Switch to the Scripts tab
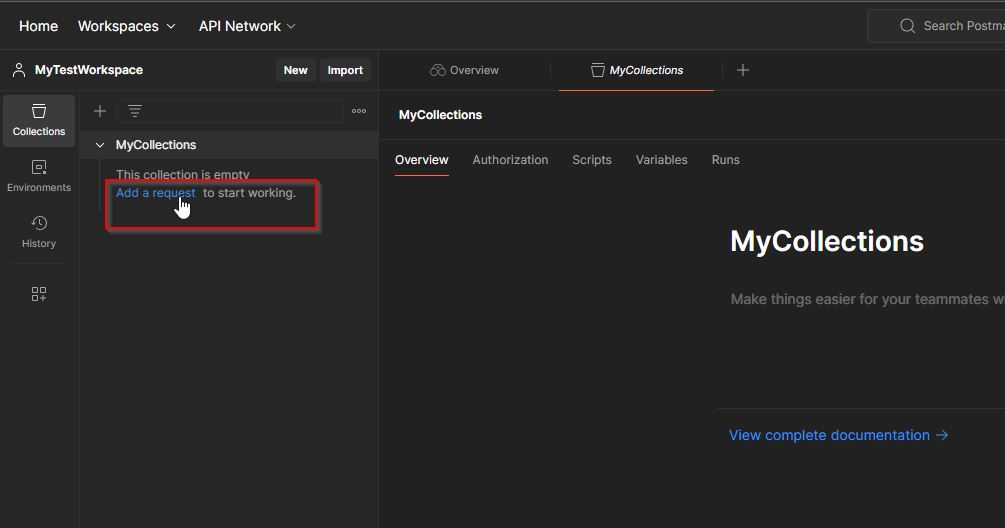The image size is (1005, 528). 592,160
